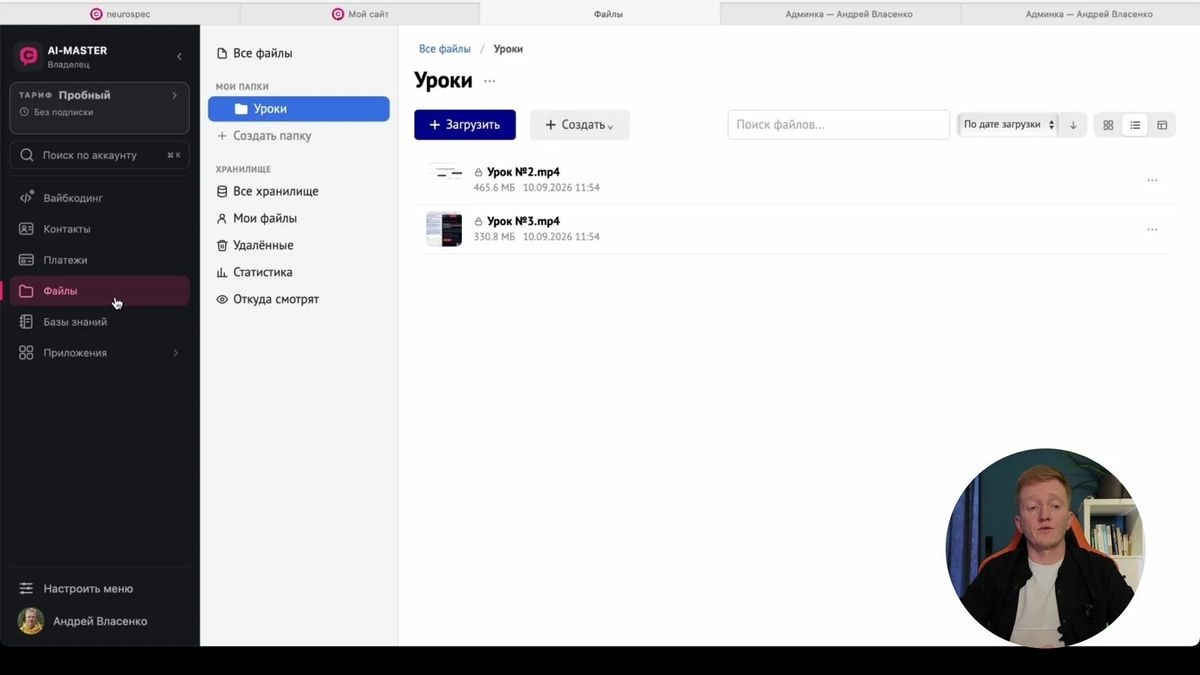Expand the Приложения submenu arrow
This screenshot has height=675, width=1200.
[x=176, y=353]
